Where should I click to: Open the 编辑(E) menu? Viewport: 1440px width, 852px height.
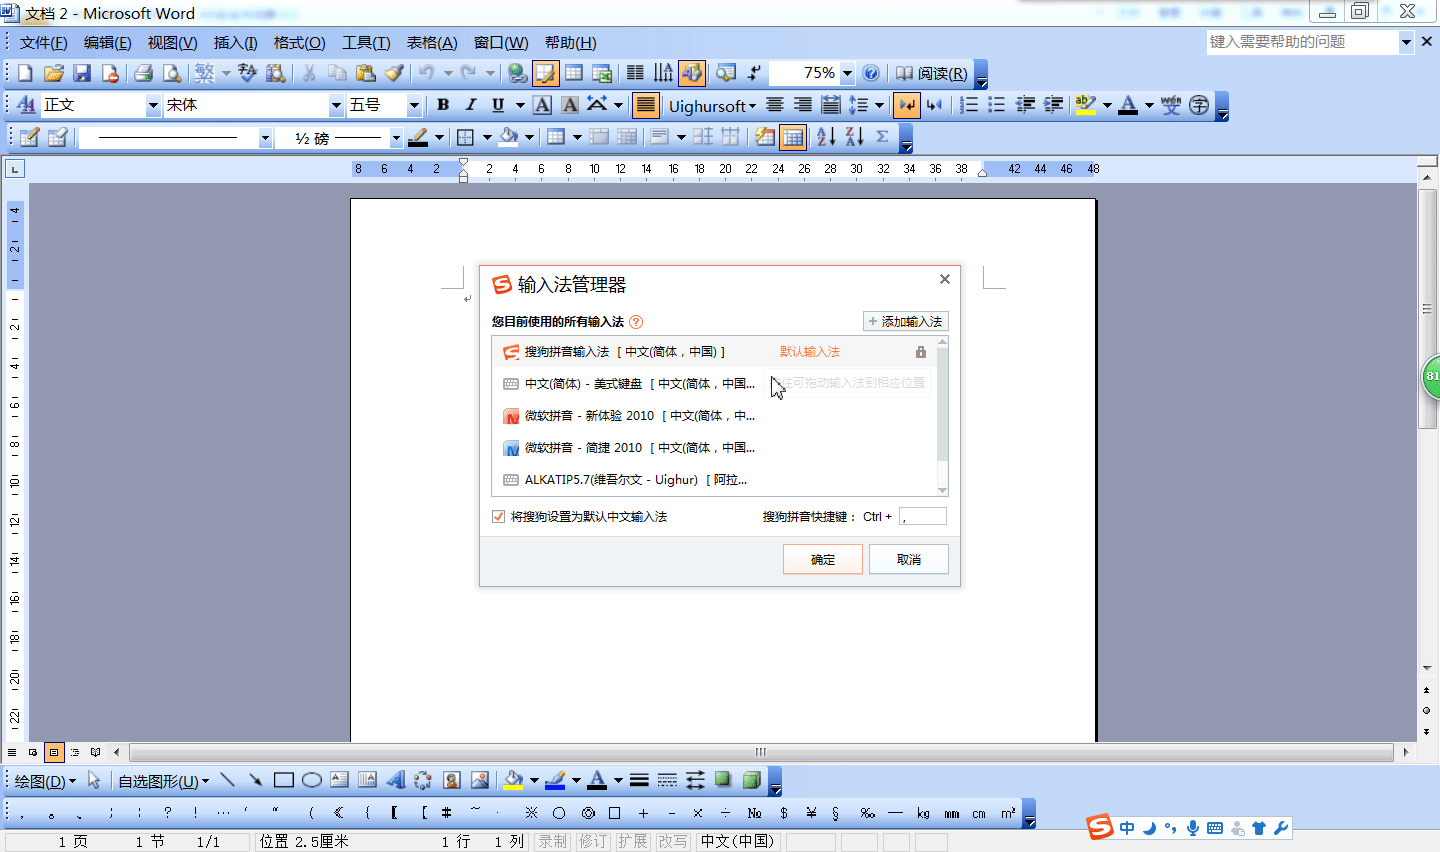pyautogui.click(x=108, y=42)
